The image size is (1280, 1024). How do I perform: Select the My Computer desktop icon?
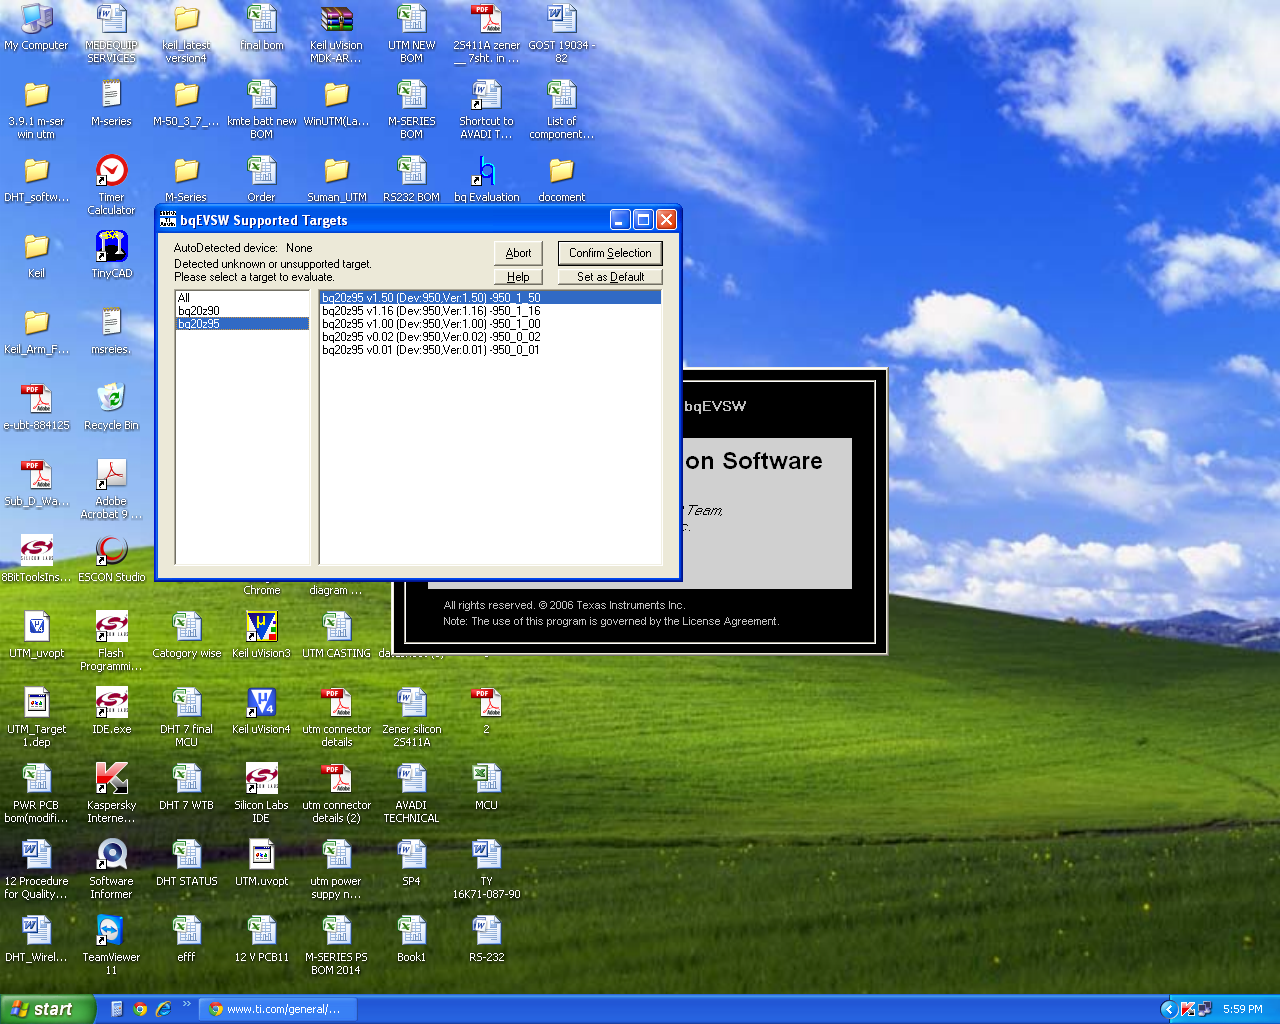[36, 28]
